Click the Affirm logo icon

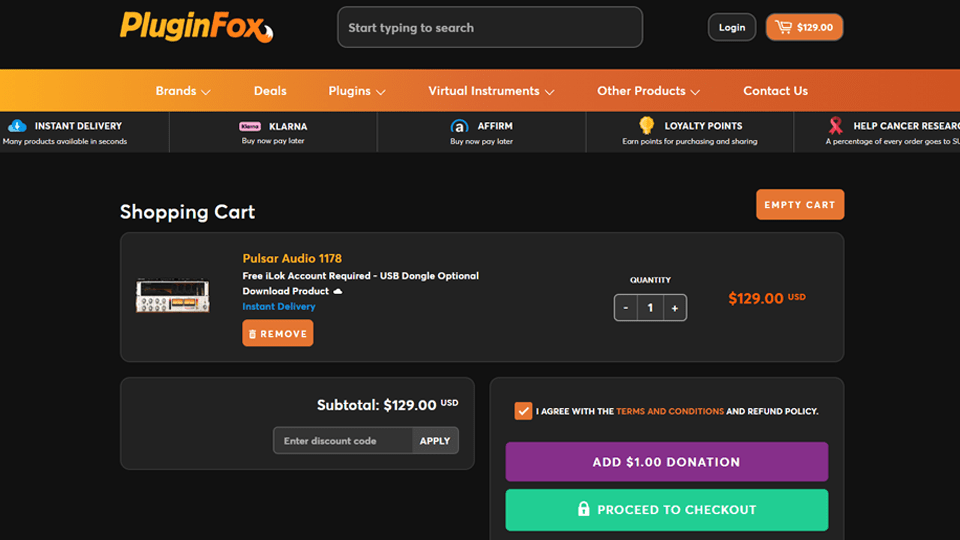pos(460,127)
